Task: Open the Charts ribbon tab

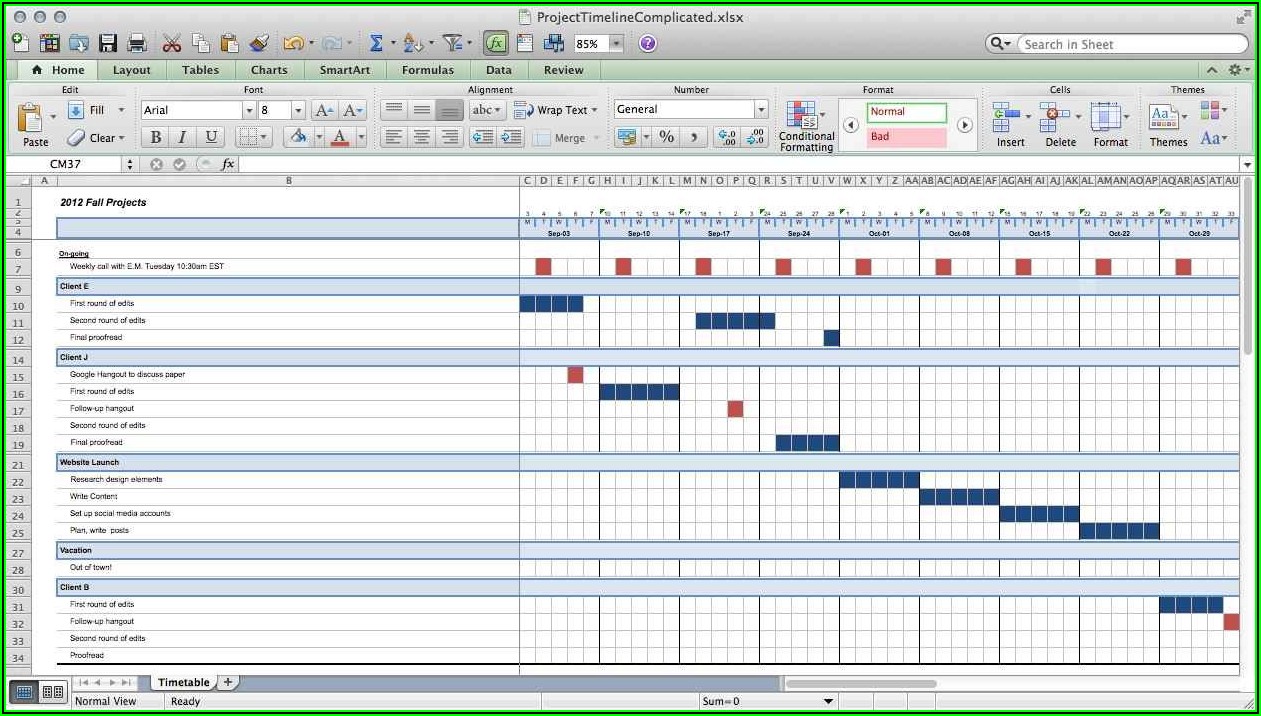Action: tap(269, 70)
